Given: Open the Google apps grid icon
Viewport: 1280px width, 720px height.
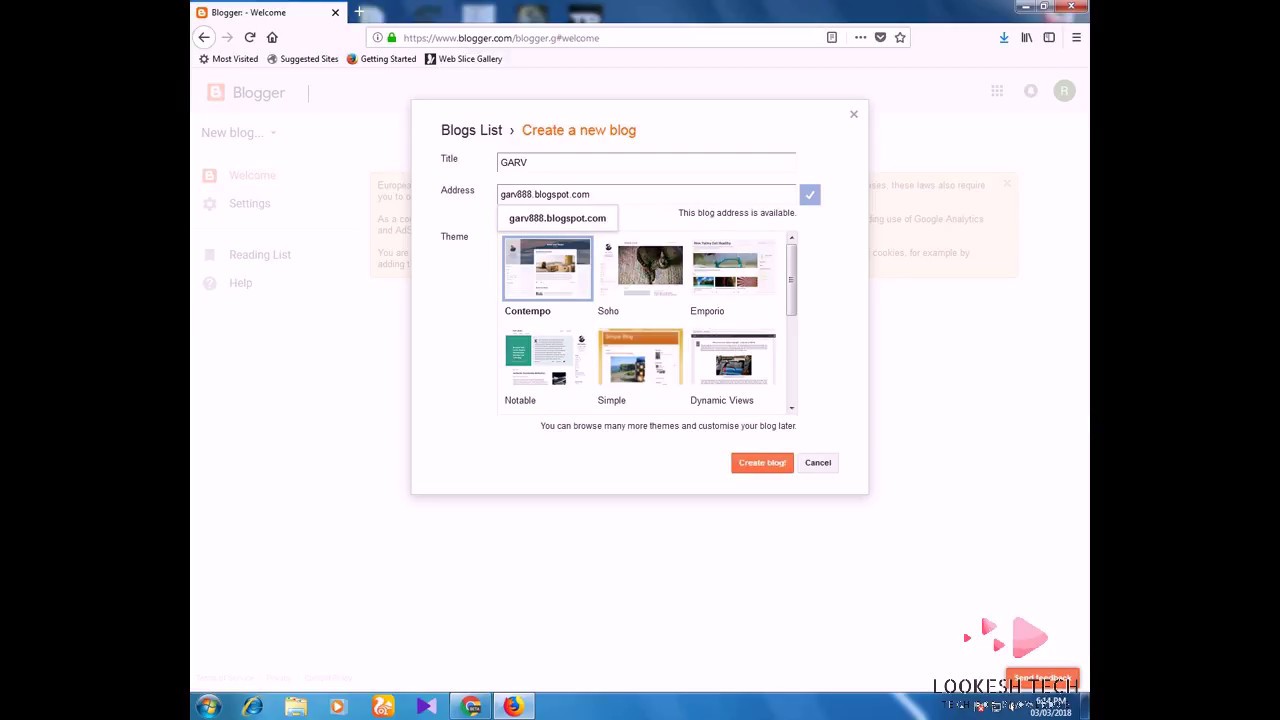Looking at the screenshot, I should tap(997, 91).
